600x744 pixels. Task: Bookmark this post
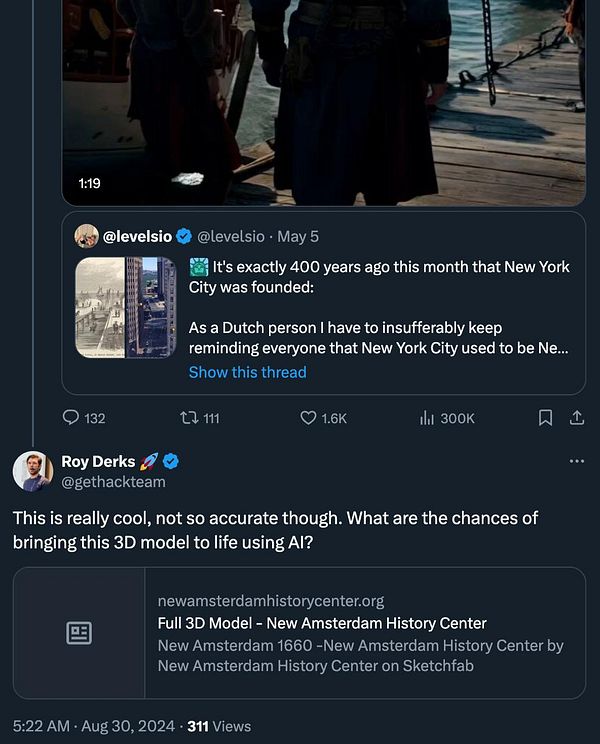(x=545, y=418)
